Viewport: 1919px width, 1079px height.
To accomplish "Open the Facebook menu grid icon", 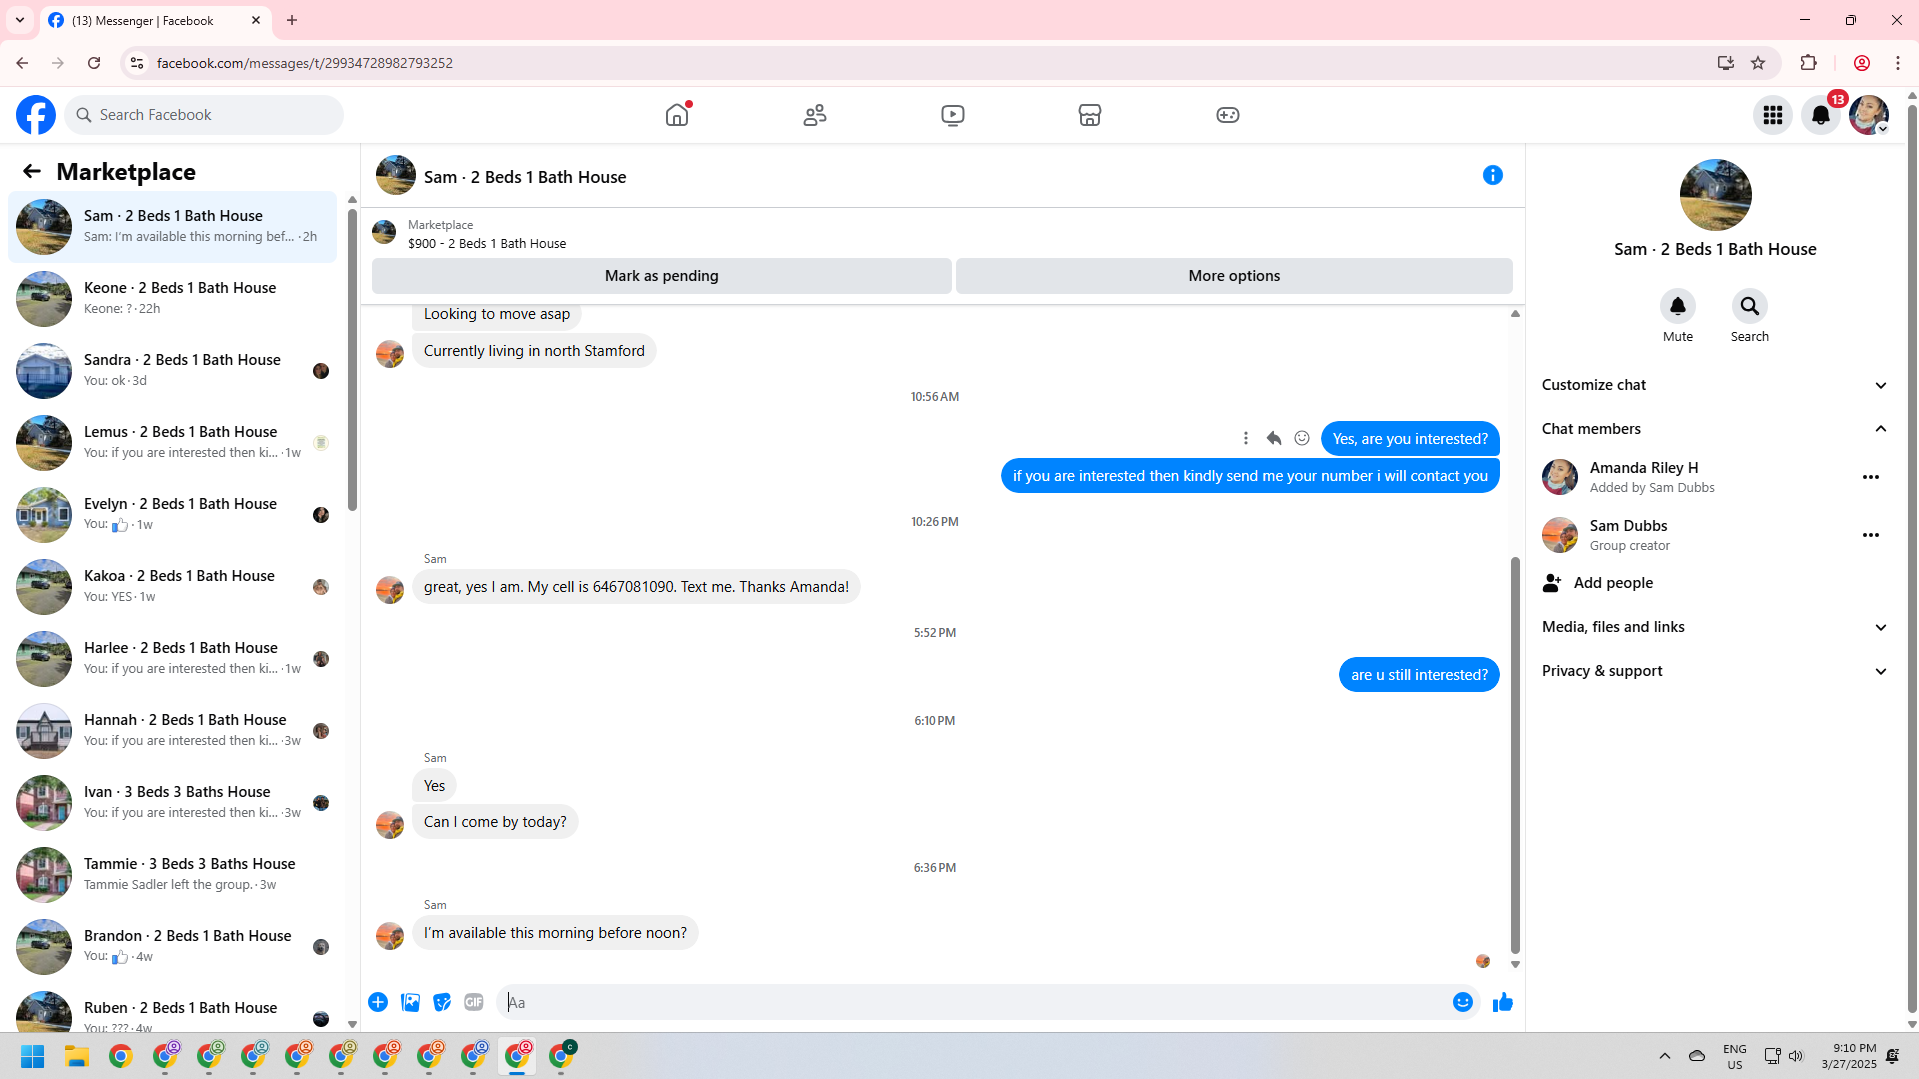I will pyautogui.click(x=1773, y=115).
